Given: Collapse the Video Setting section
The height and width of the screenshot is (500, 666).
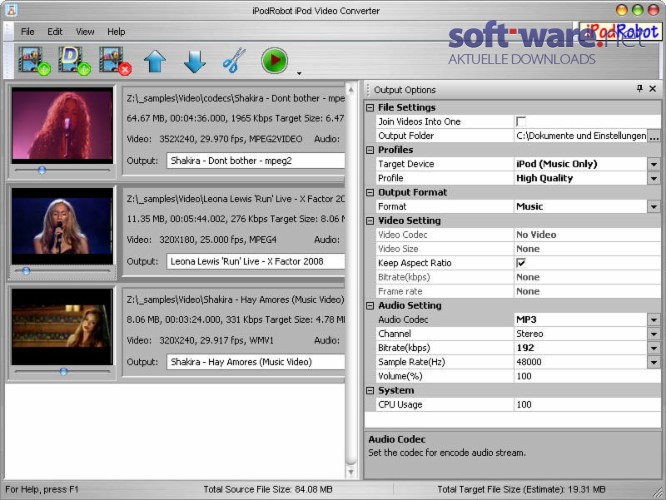Looking at the screenshot, I should coord(370,221).
